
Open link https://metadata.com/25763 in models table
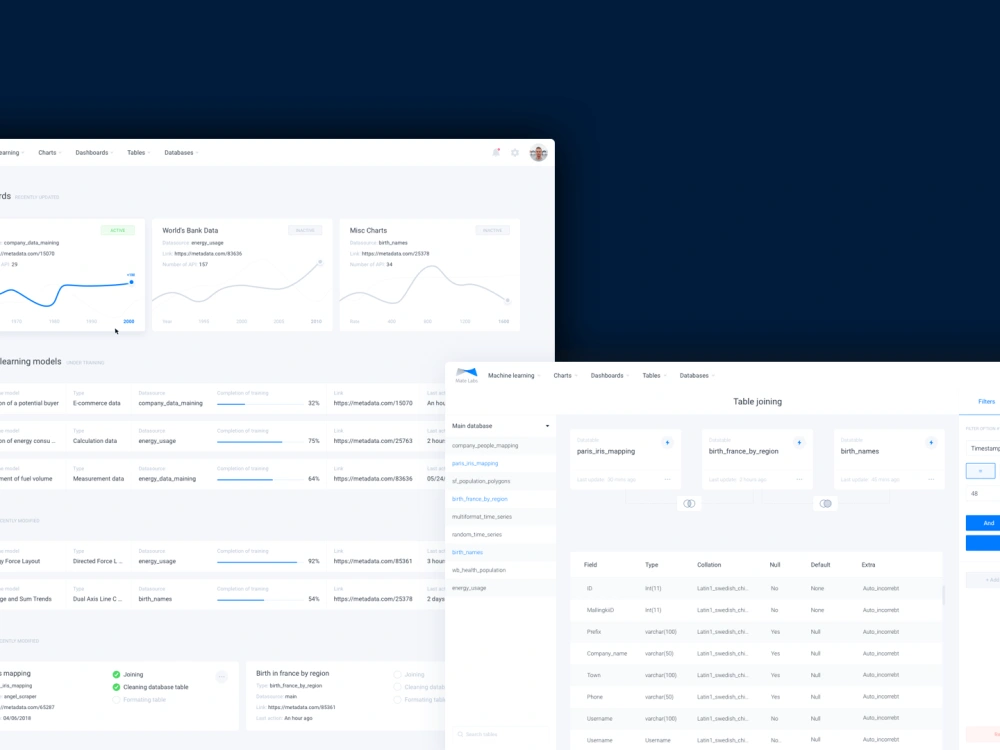pyautogui.click(x=372, y=441)
